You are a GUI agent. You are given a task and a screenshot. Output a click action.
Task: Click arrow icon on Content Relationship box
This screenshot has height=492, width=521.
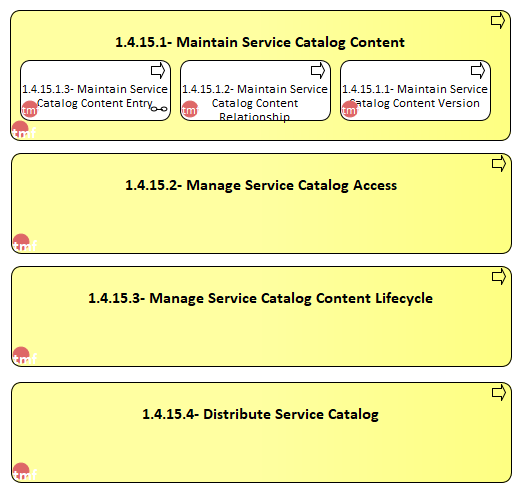coord(318,71)
